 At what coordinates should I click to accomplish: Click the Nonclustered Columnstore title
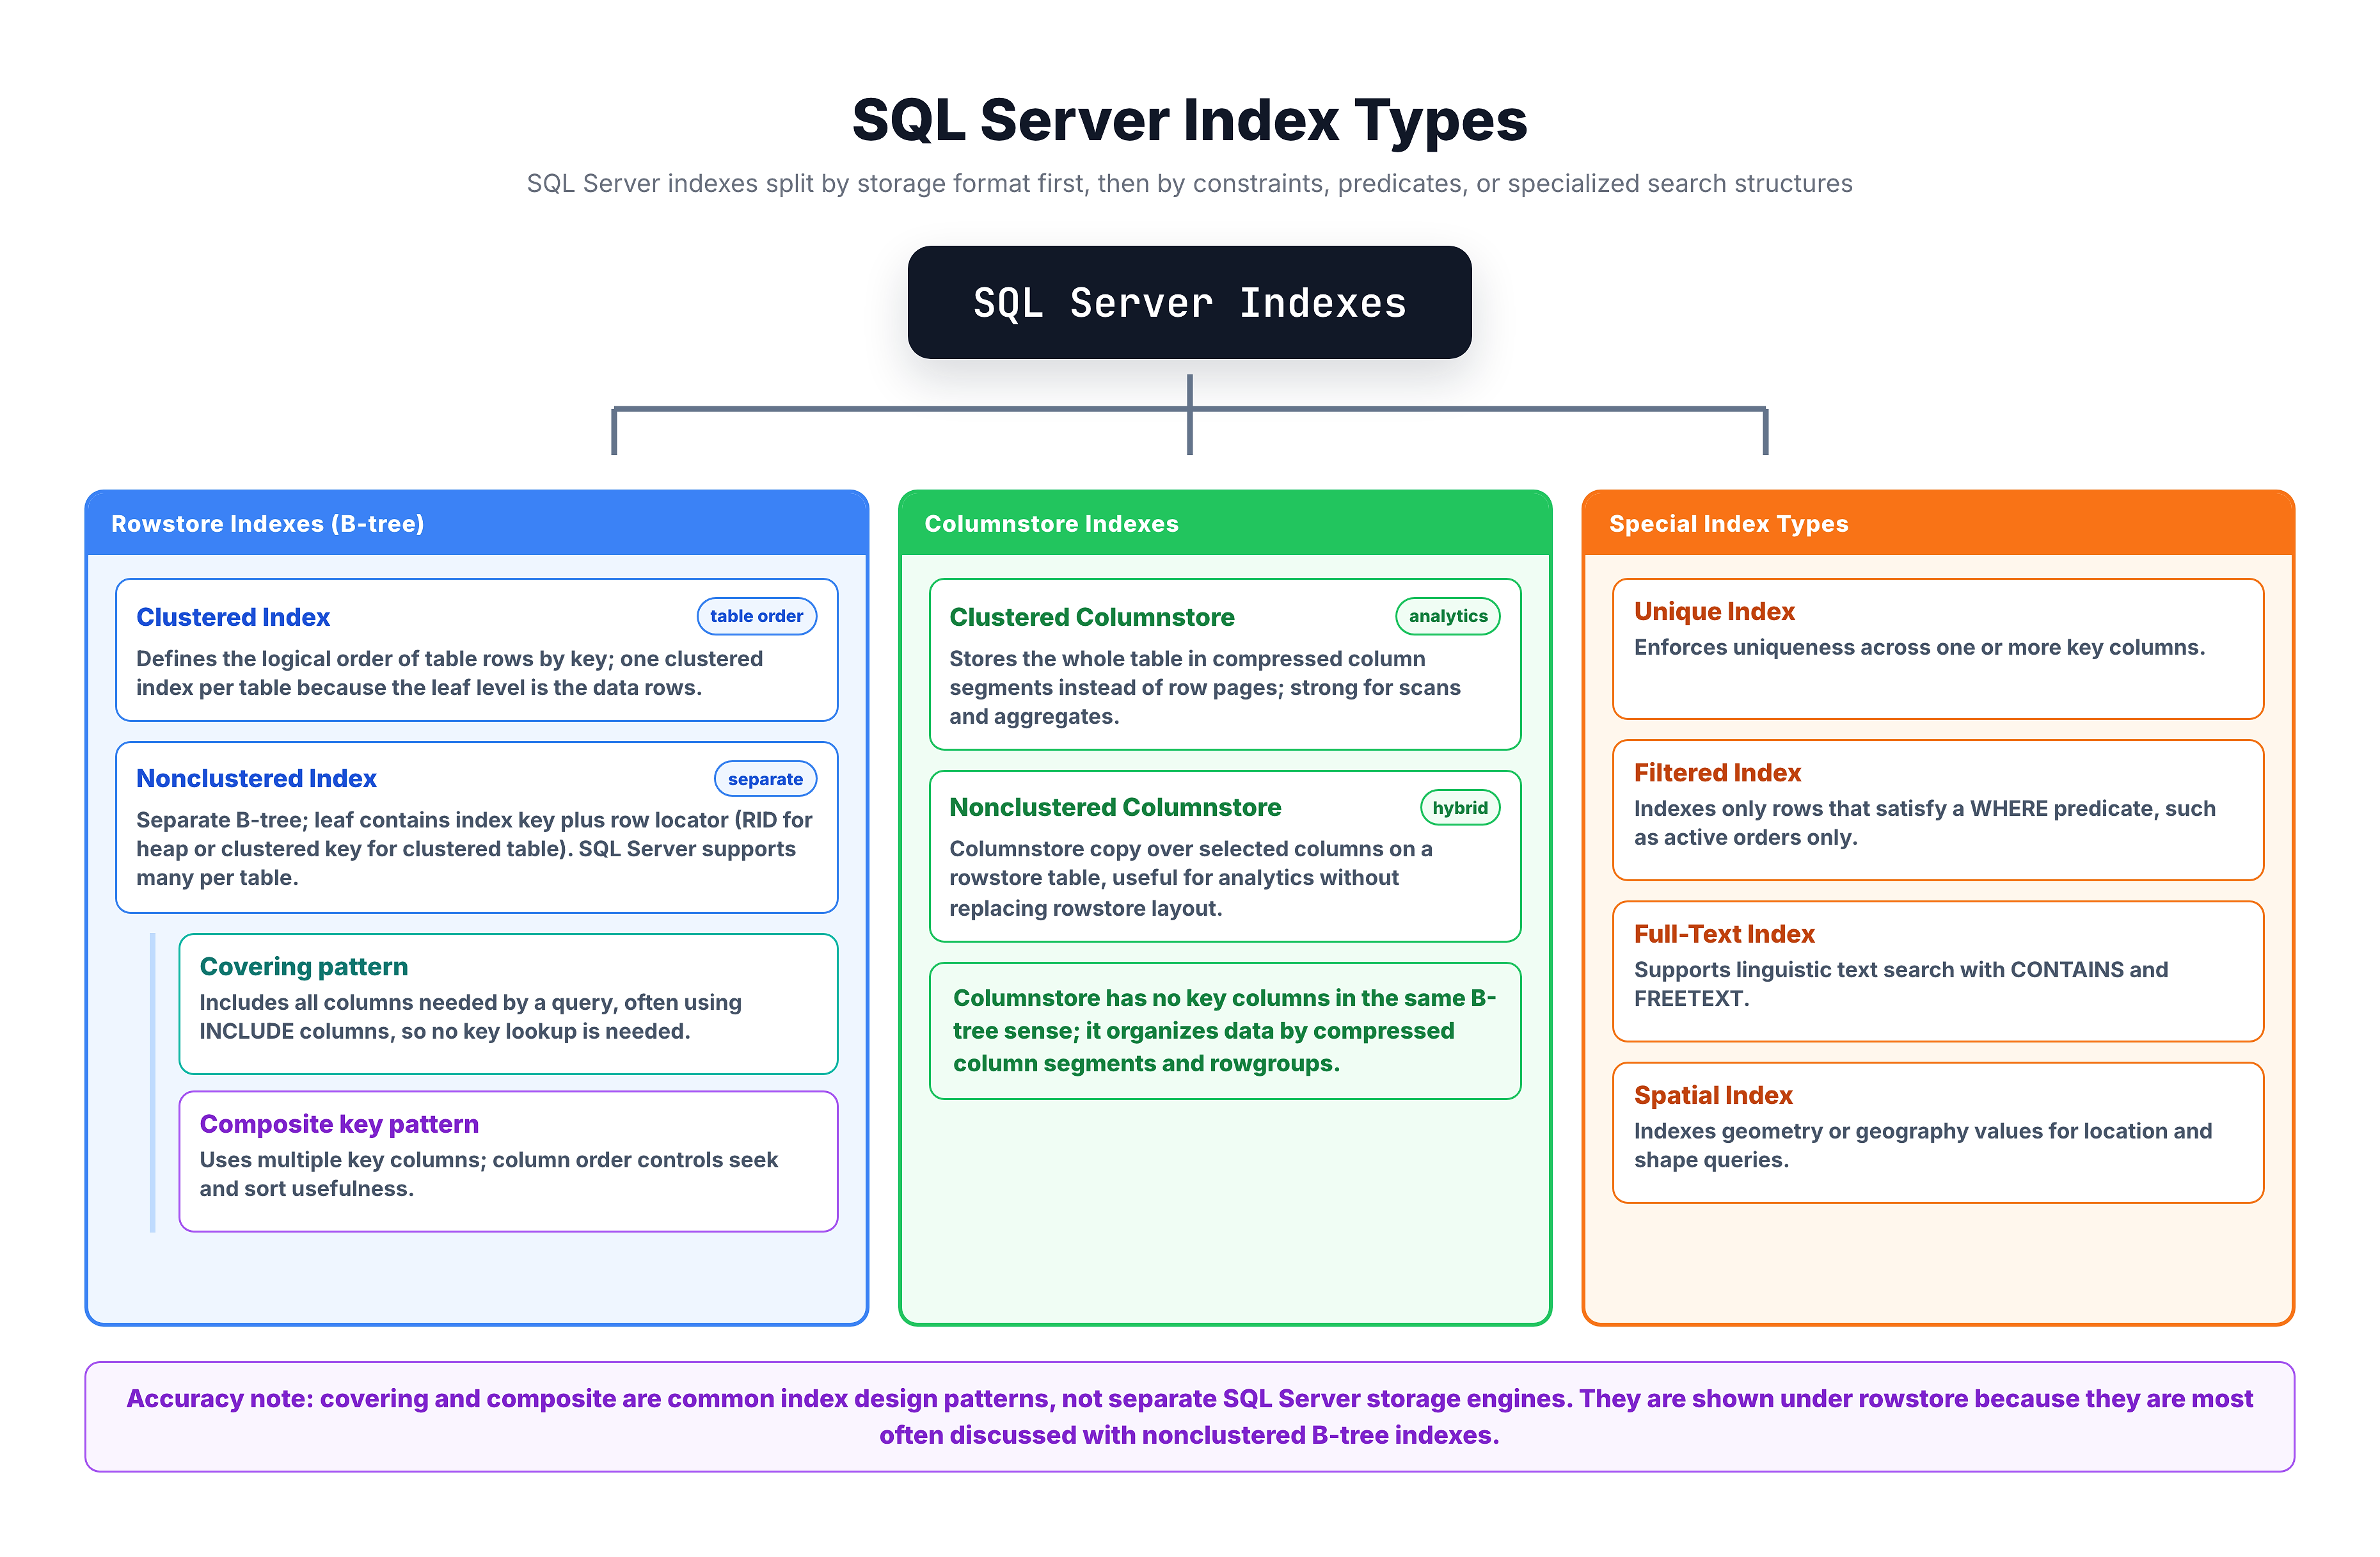[1115, 807]
